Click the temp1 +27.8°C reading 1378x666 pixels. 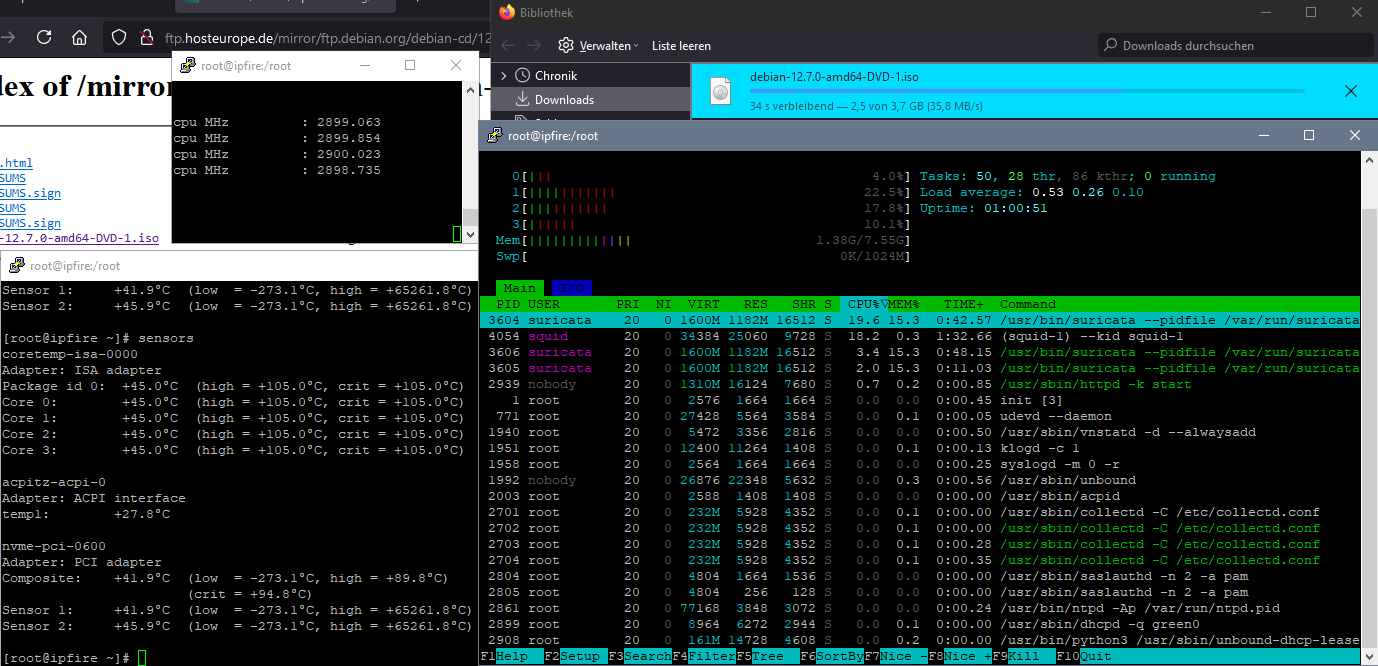[x=86, y=514]
